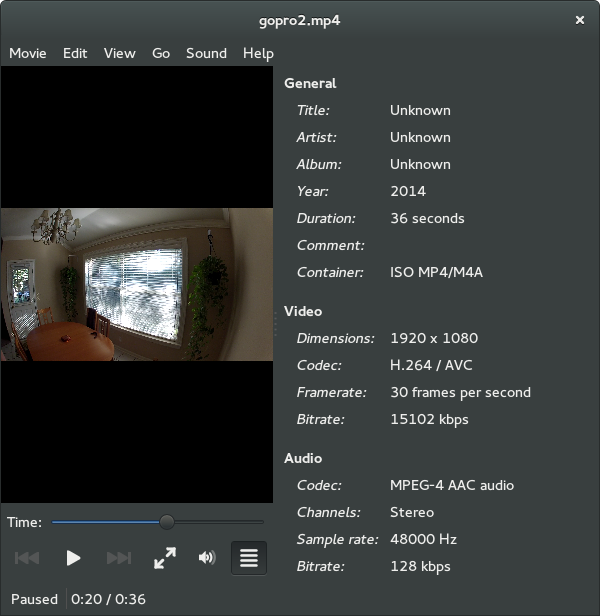Click the 'Video' section heading
Viewport: 600px width, 616px height.
click(x=303, y=311)
